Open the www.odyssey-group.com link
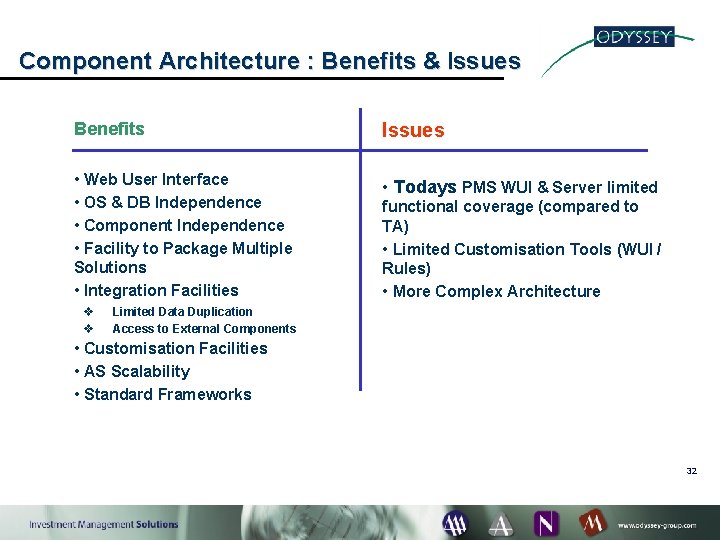 pos(657,525)
